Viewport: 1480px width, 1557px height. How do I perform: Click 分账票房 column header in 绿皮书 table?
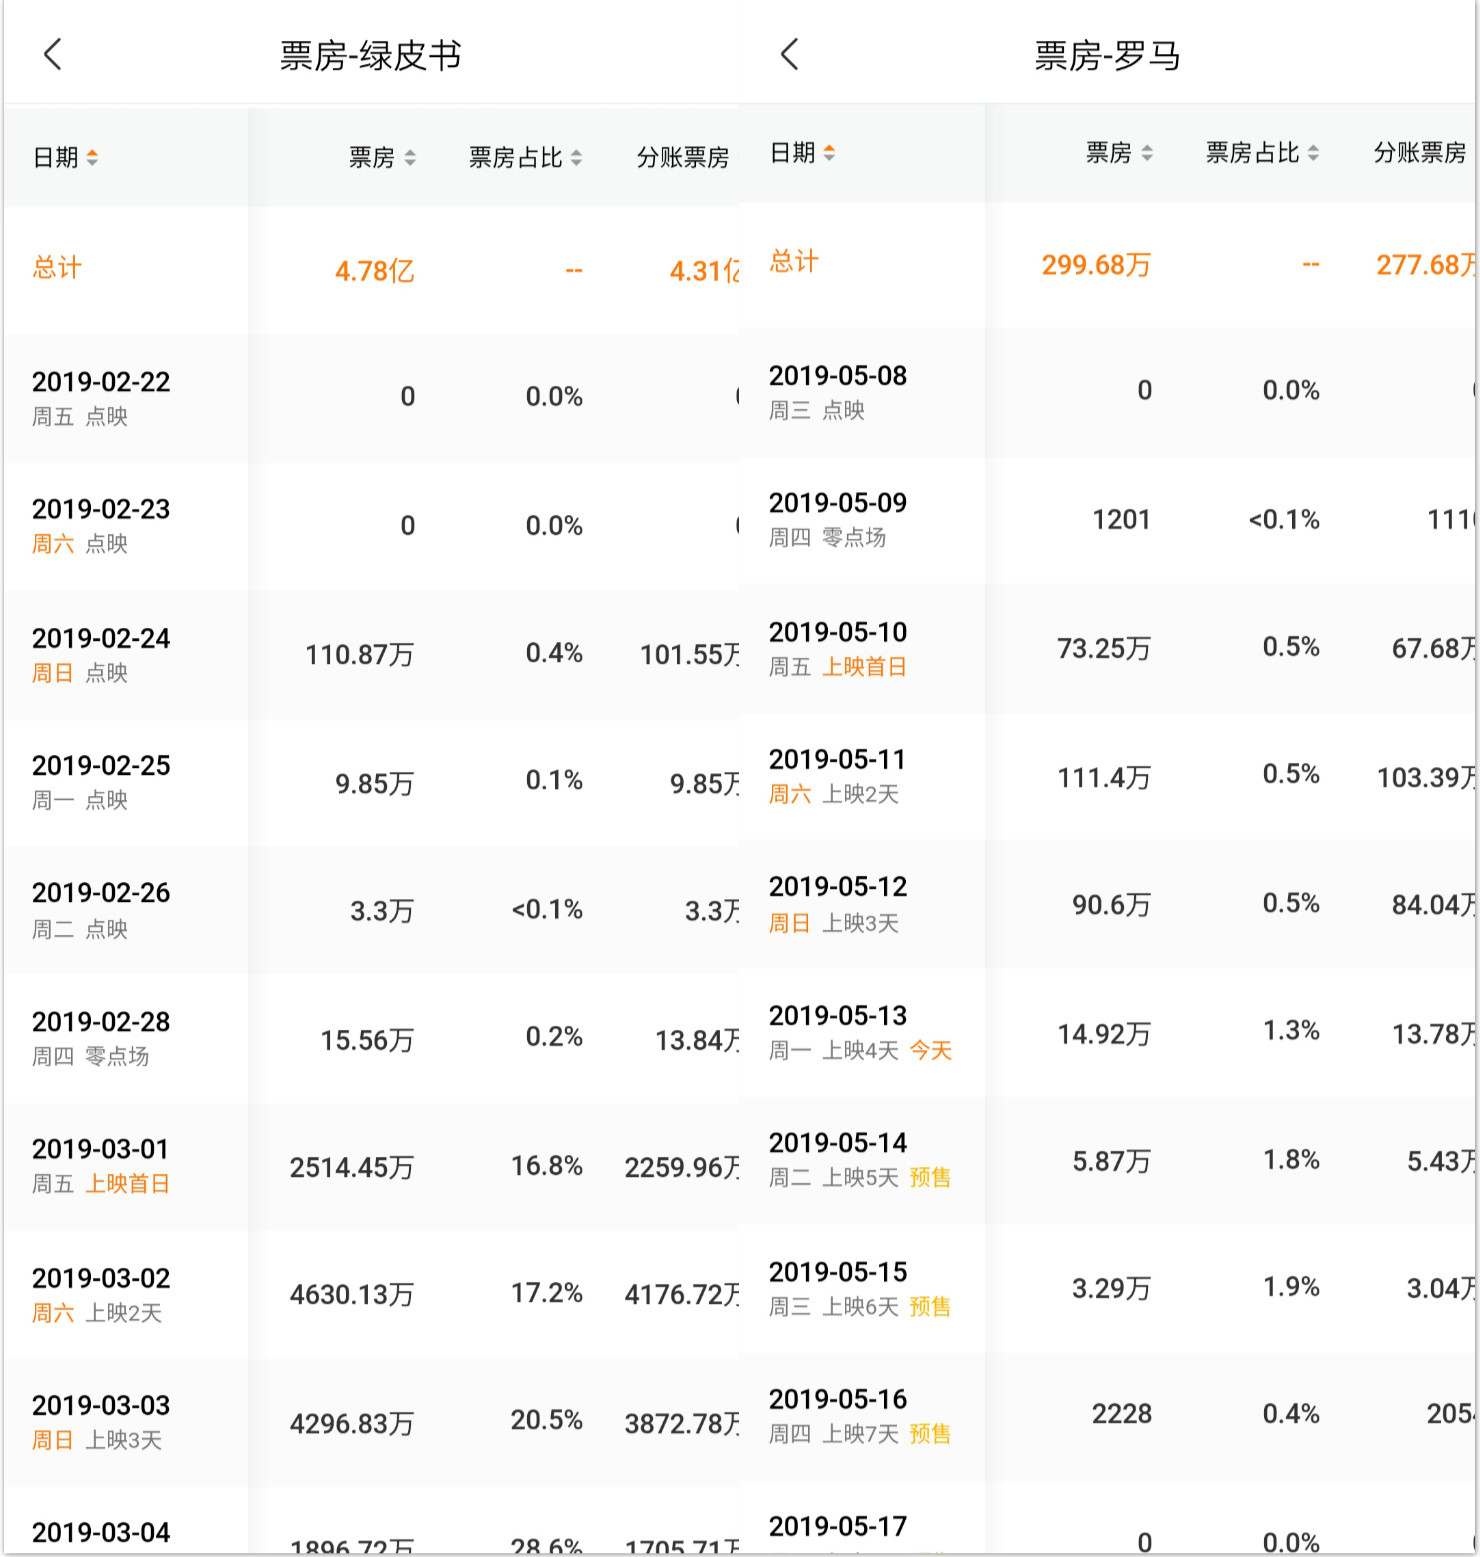[x=684, y=157]
